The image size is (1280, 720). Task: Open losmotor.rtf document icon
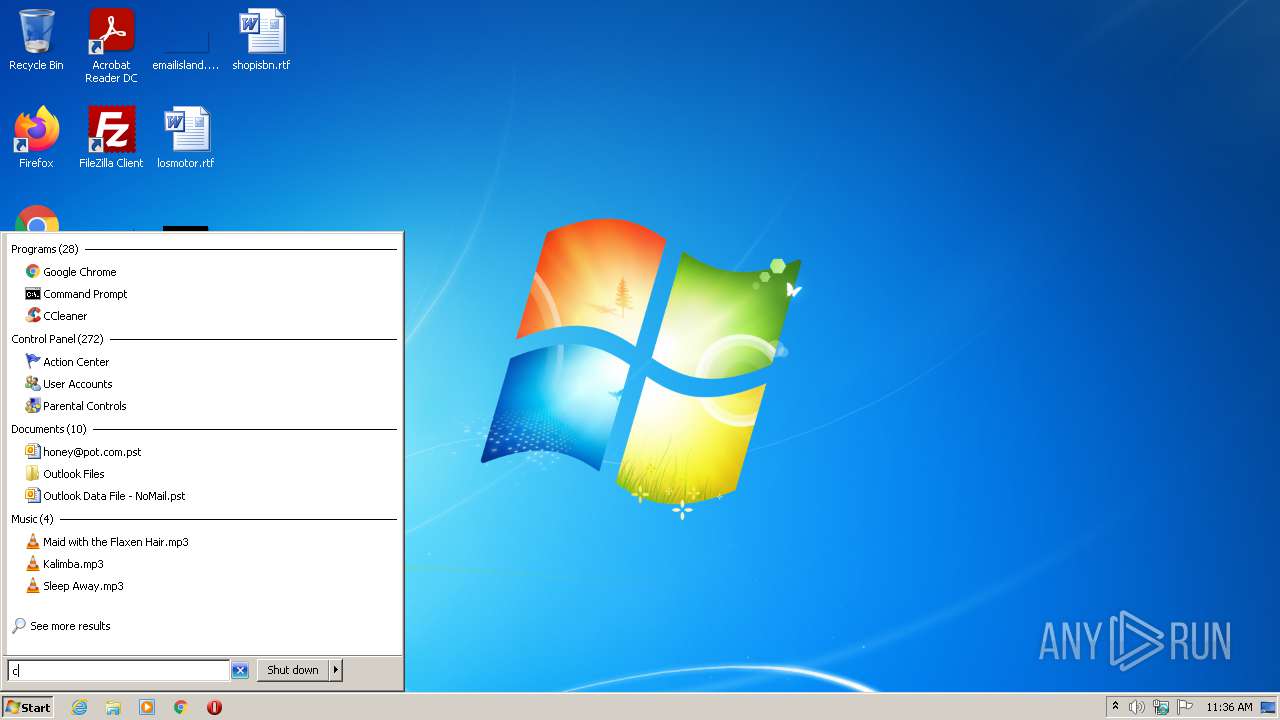pyautogui.click(x=186, y=138)
